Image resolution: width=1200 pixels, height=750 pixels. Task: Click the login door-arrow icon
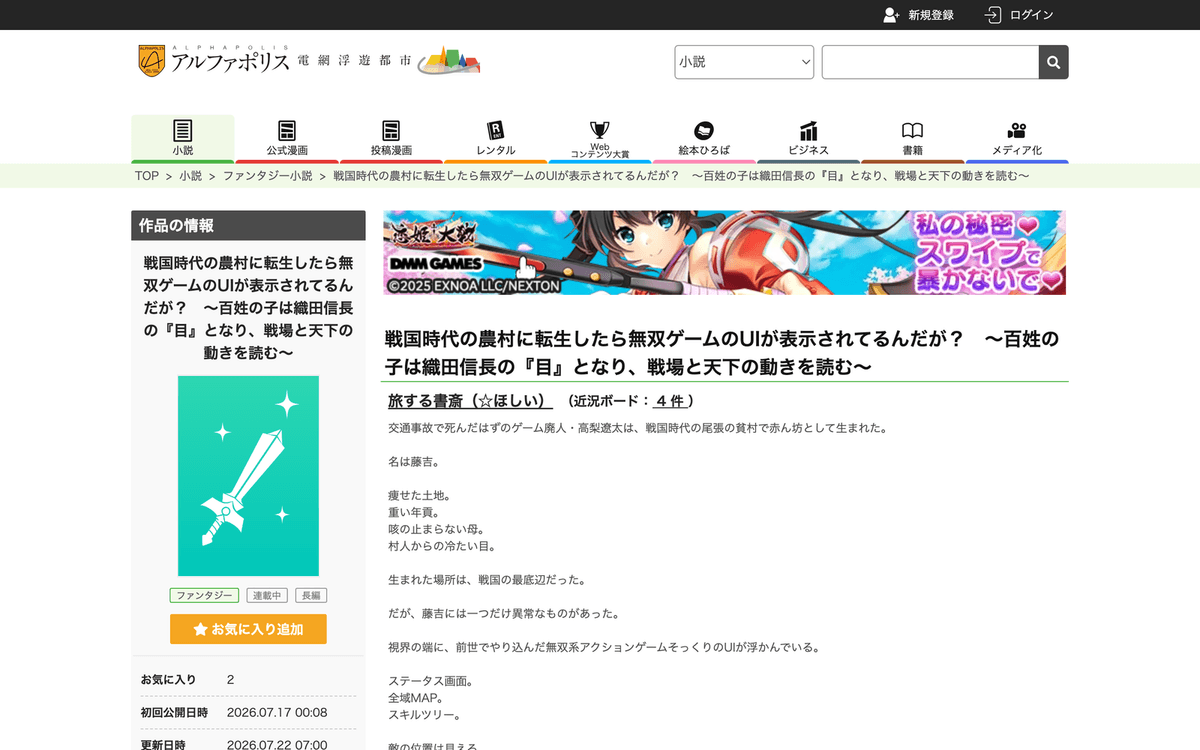pos(993,15)
